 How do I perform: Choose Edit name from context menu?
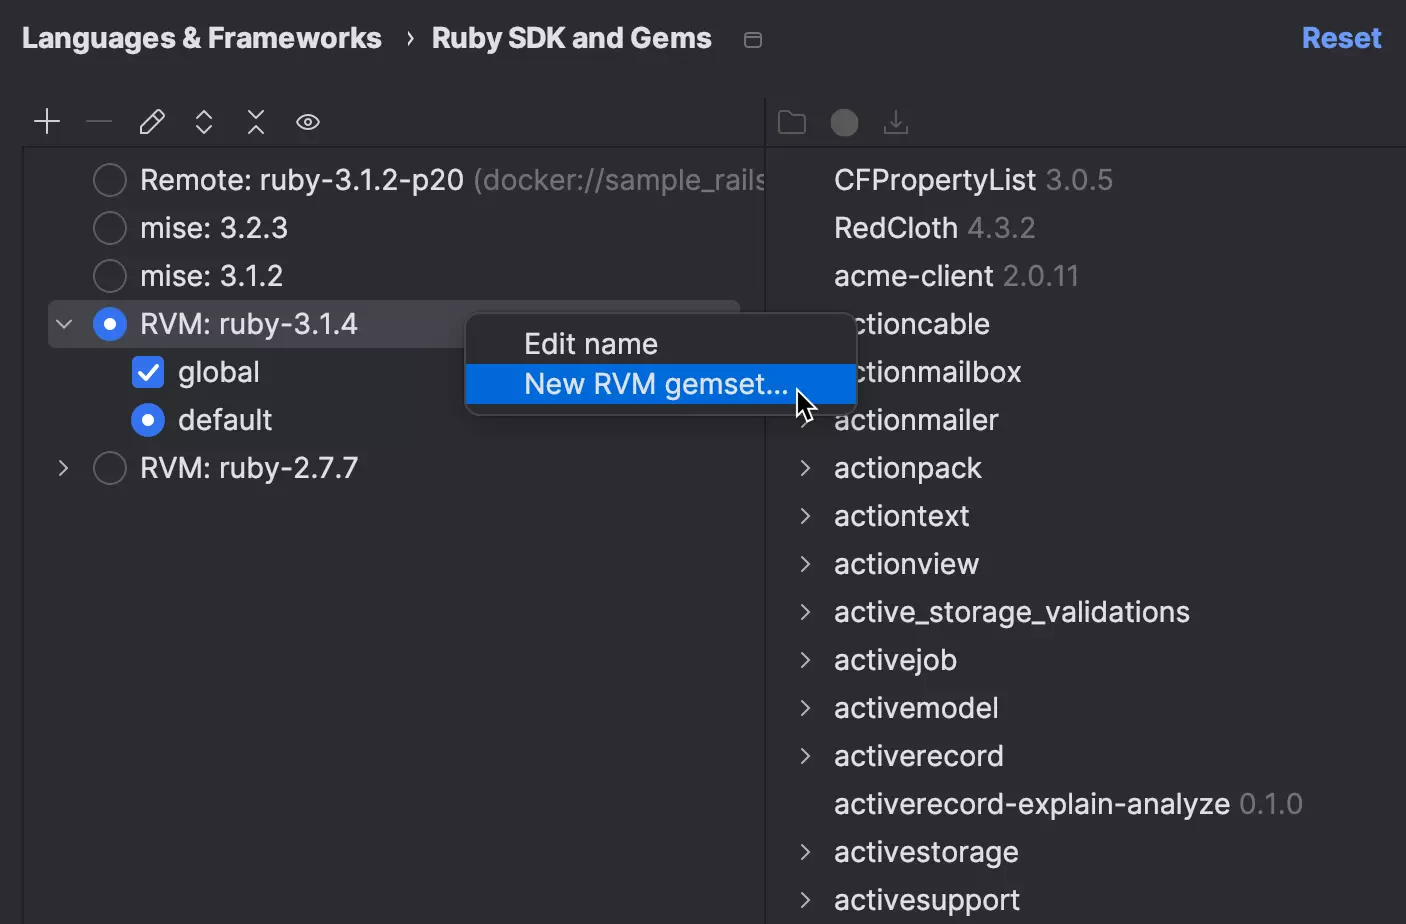[x=591, y=345]
